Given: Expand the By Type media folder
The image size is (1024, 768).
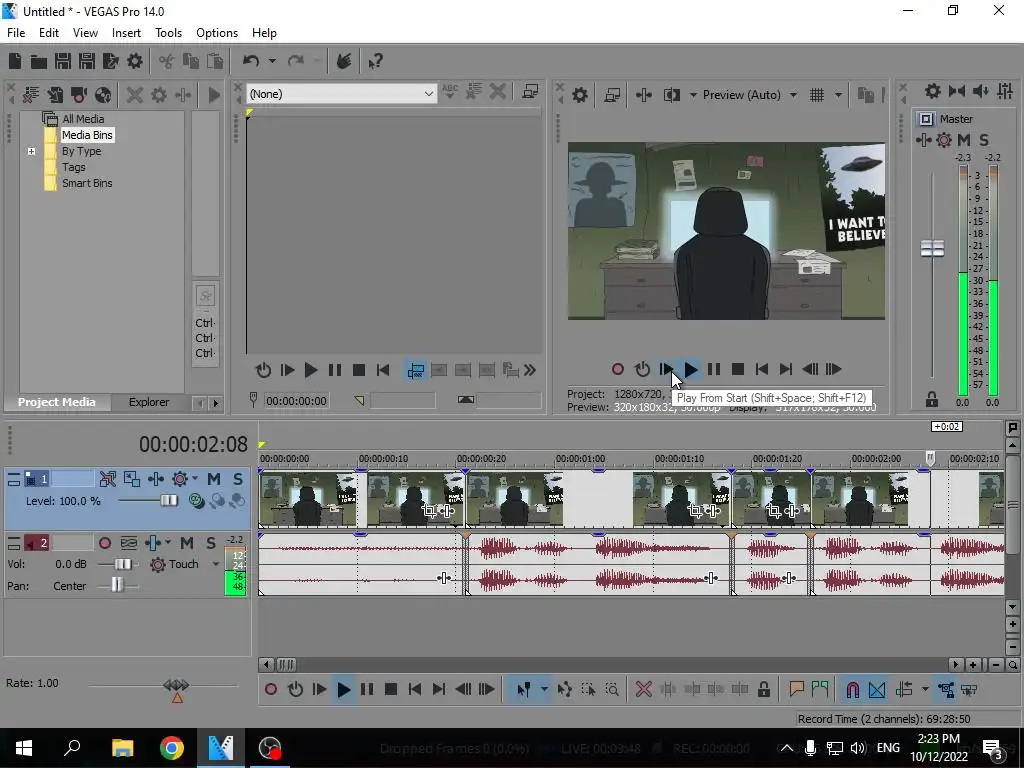Looking at the screenshot, I should pos(31,152).
